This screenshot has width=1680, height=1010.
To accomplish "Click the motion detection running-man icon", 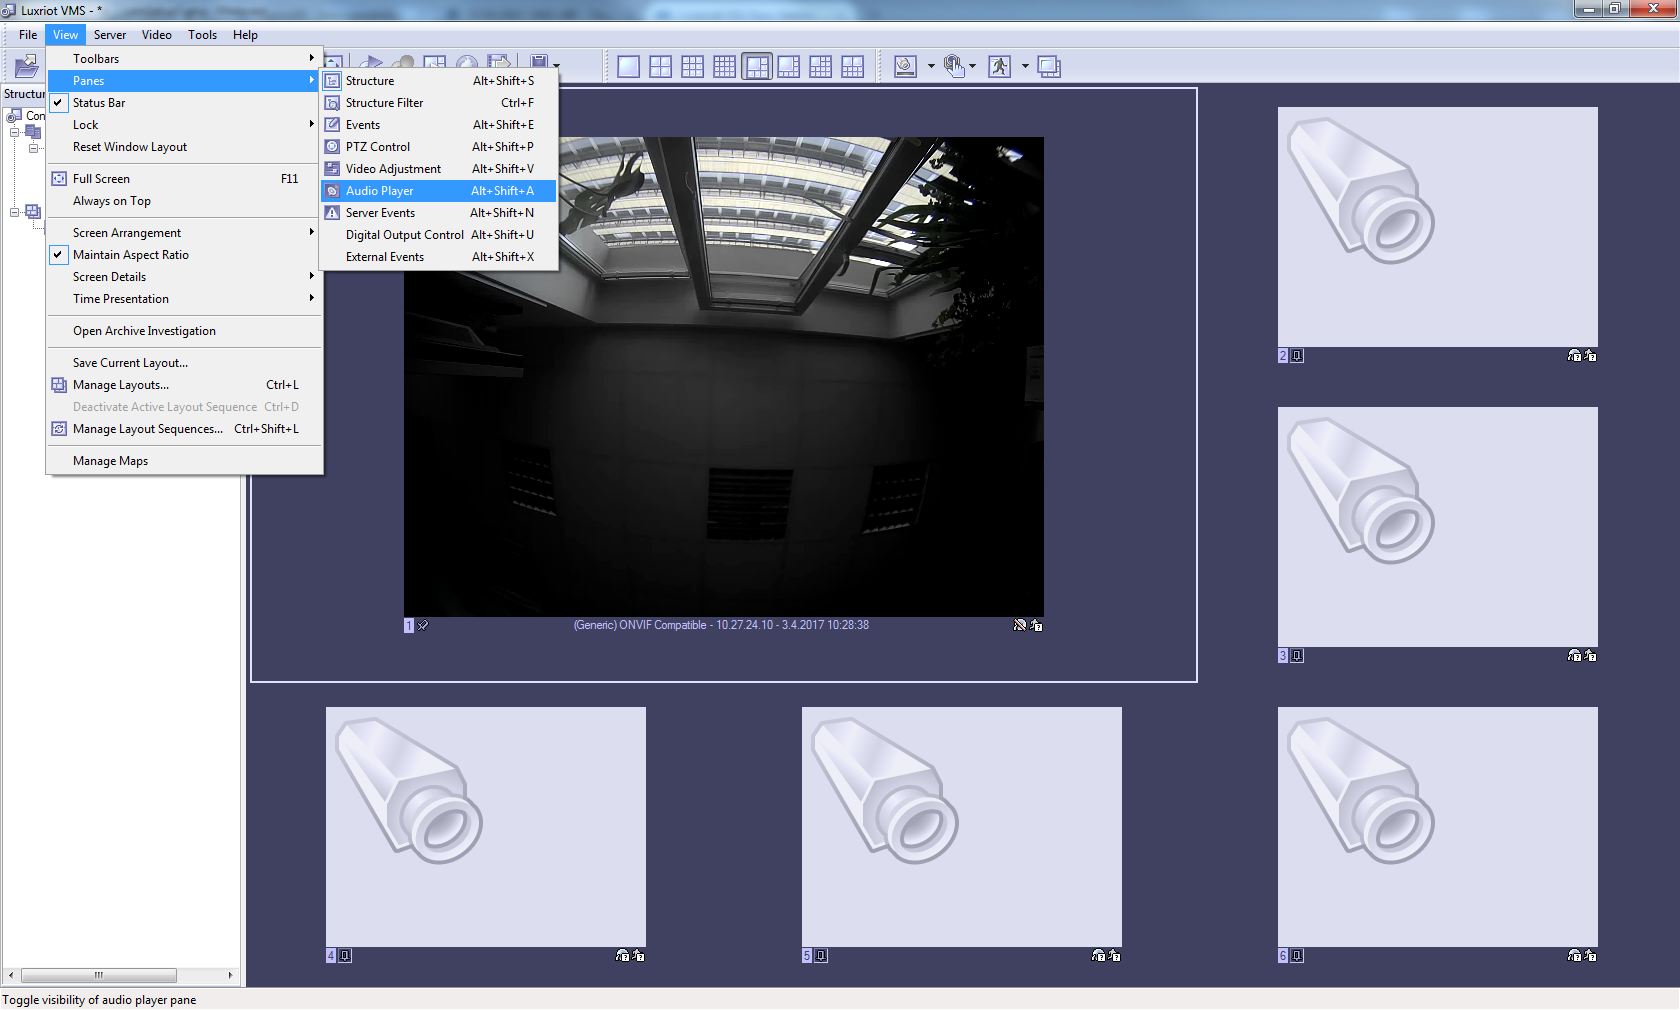I will tap(999, 67).
